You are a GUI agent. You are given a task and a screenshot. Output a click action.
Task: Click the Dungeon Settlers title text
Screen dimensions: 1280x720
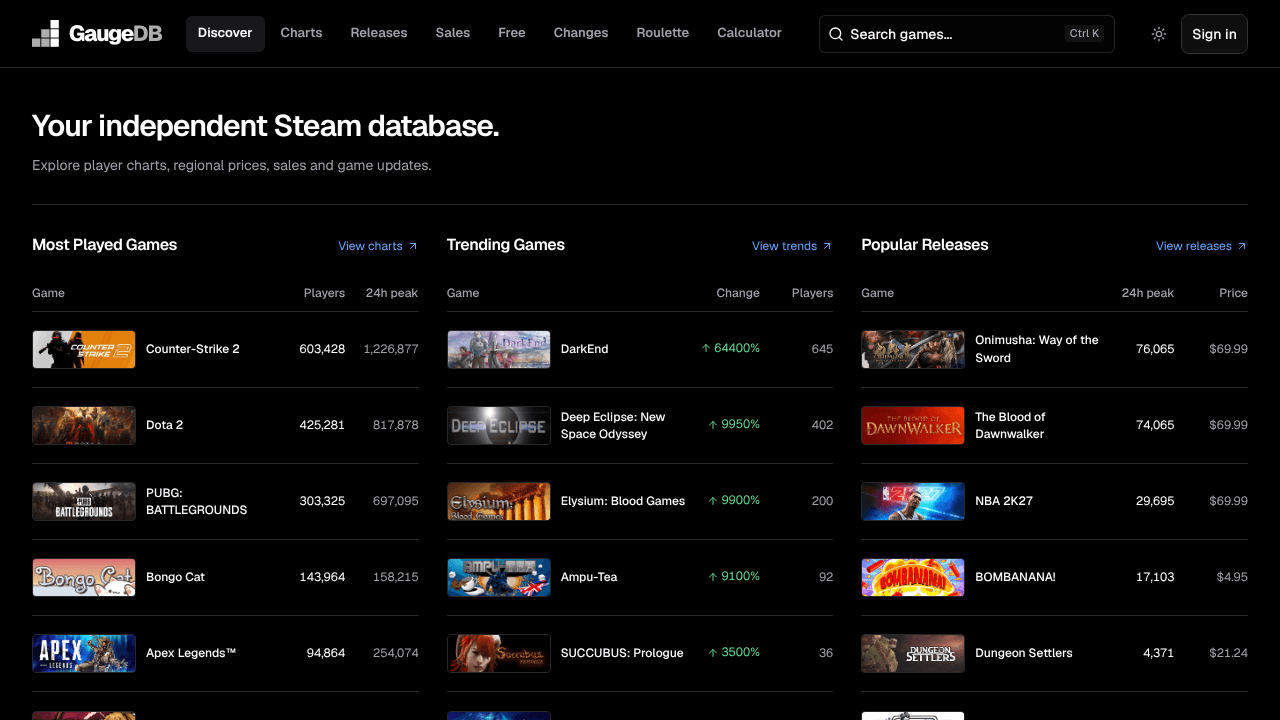point(1024,653)
